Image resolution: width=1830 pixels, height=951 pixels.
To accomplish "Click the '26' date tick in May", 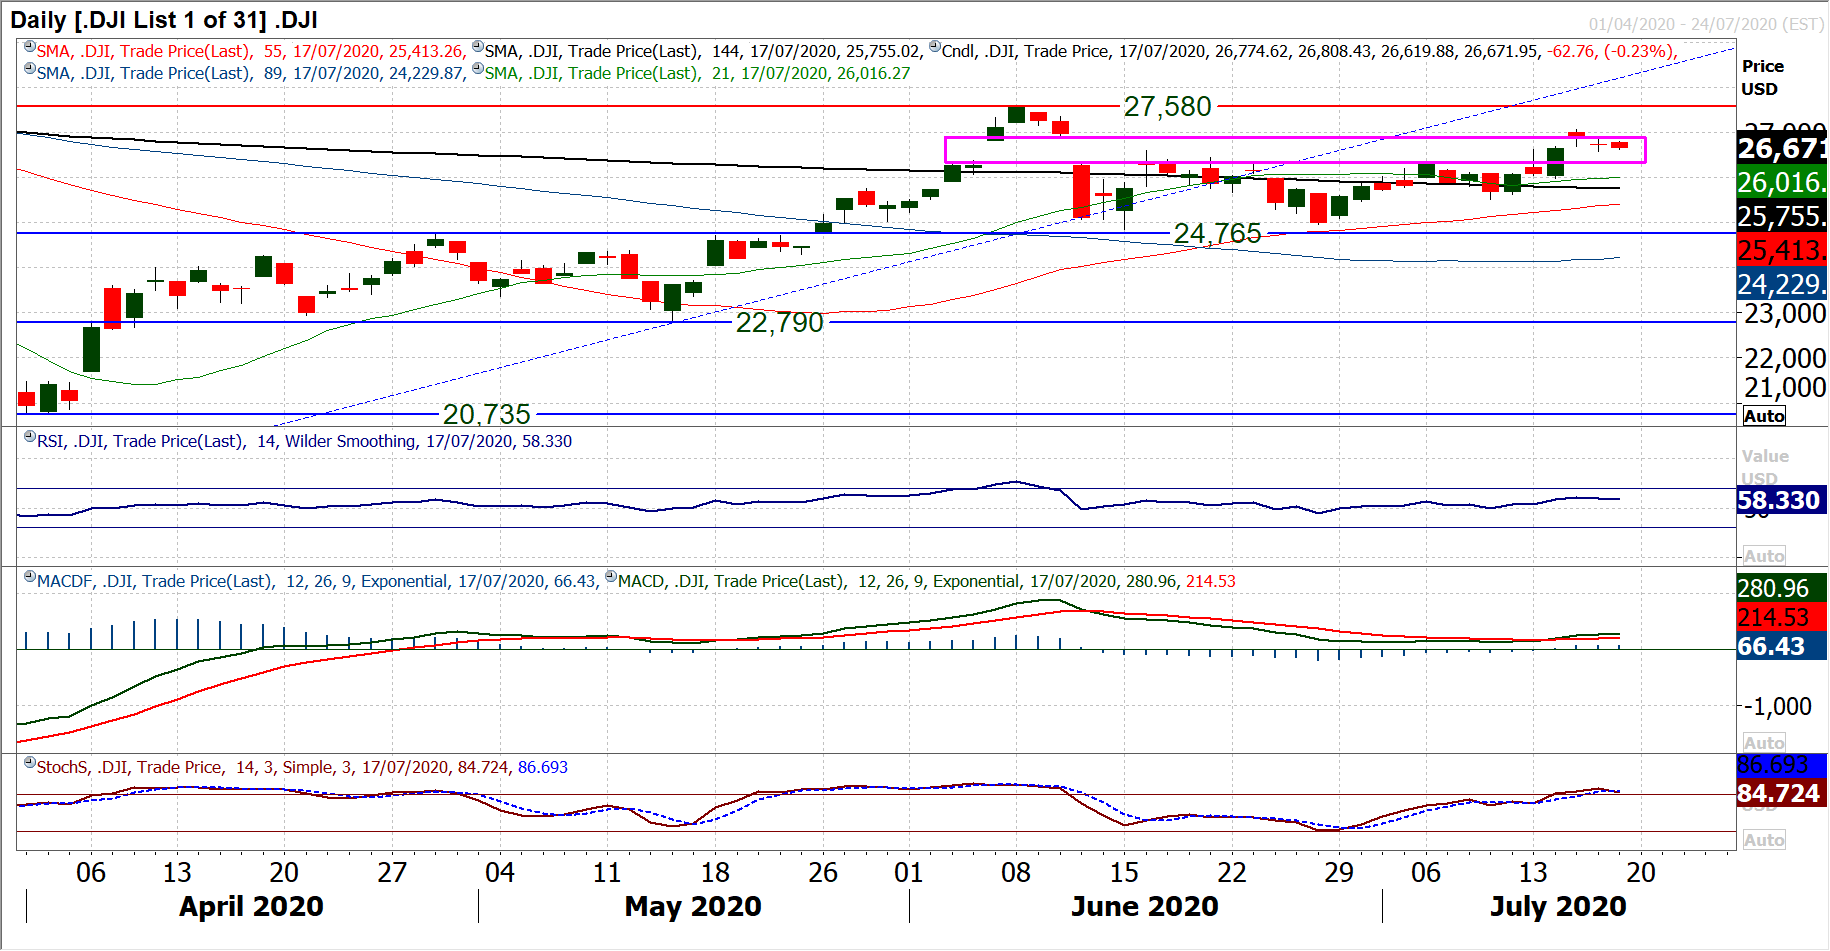I will pyautogui.click(x=823, y=873).
